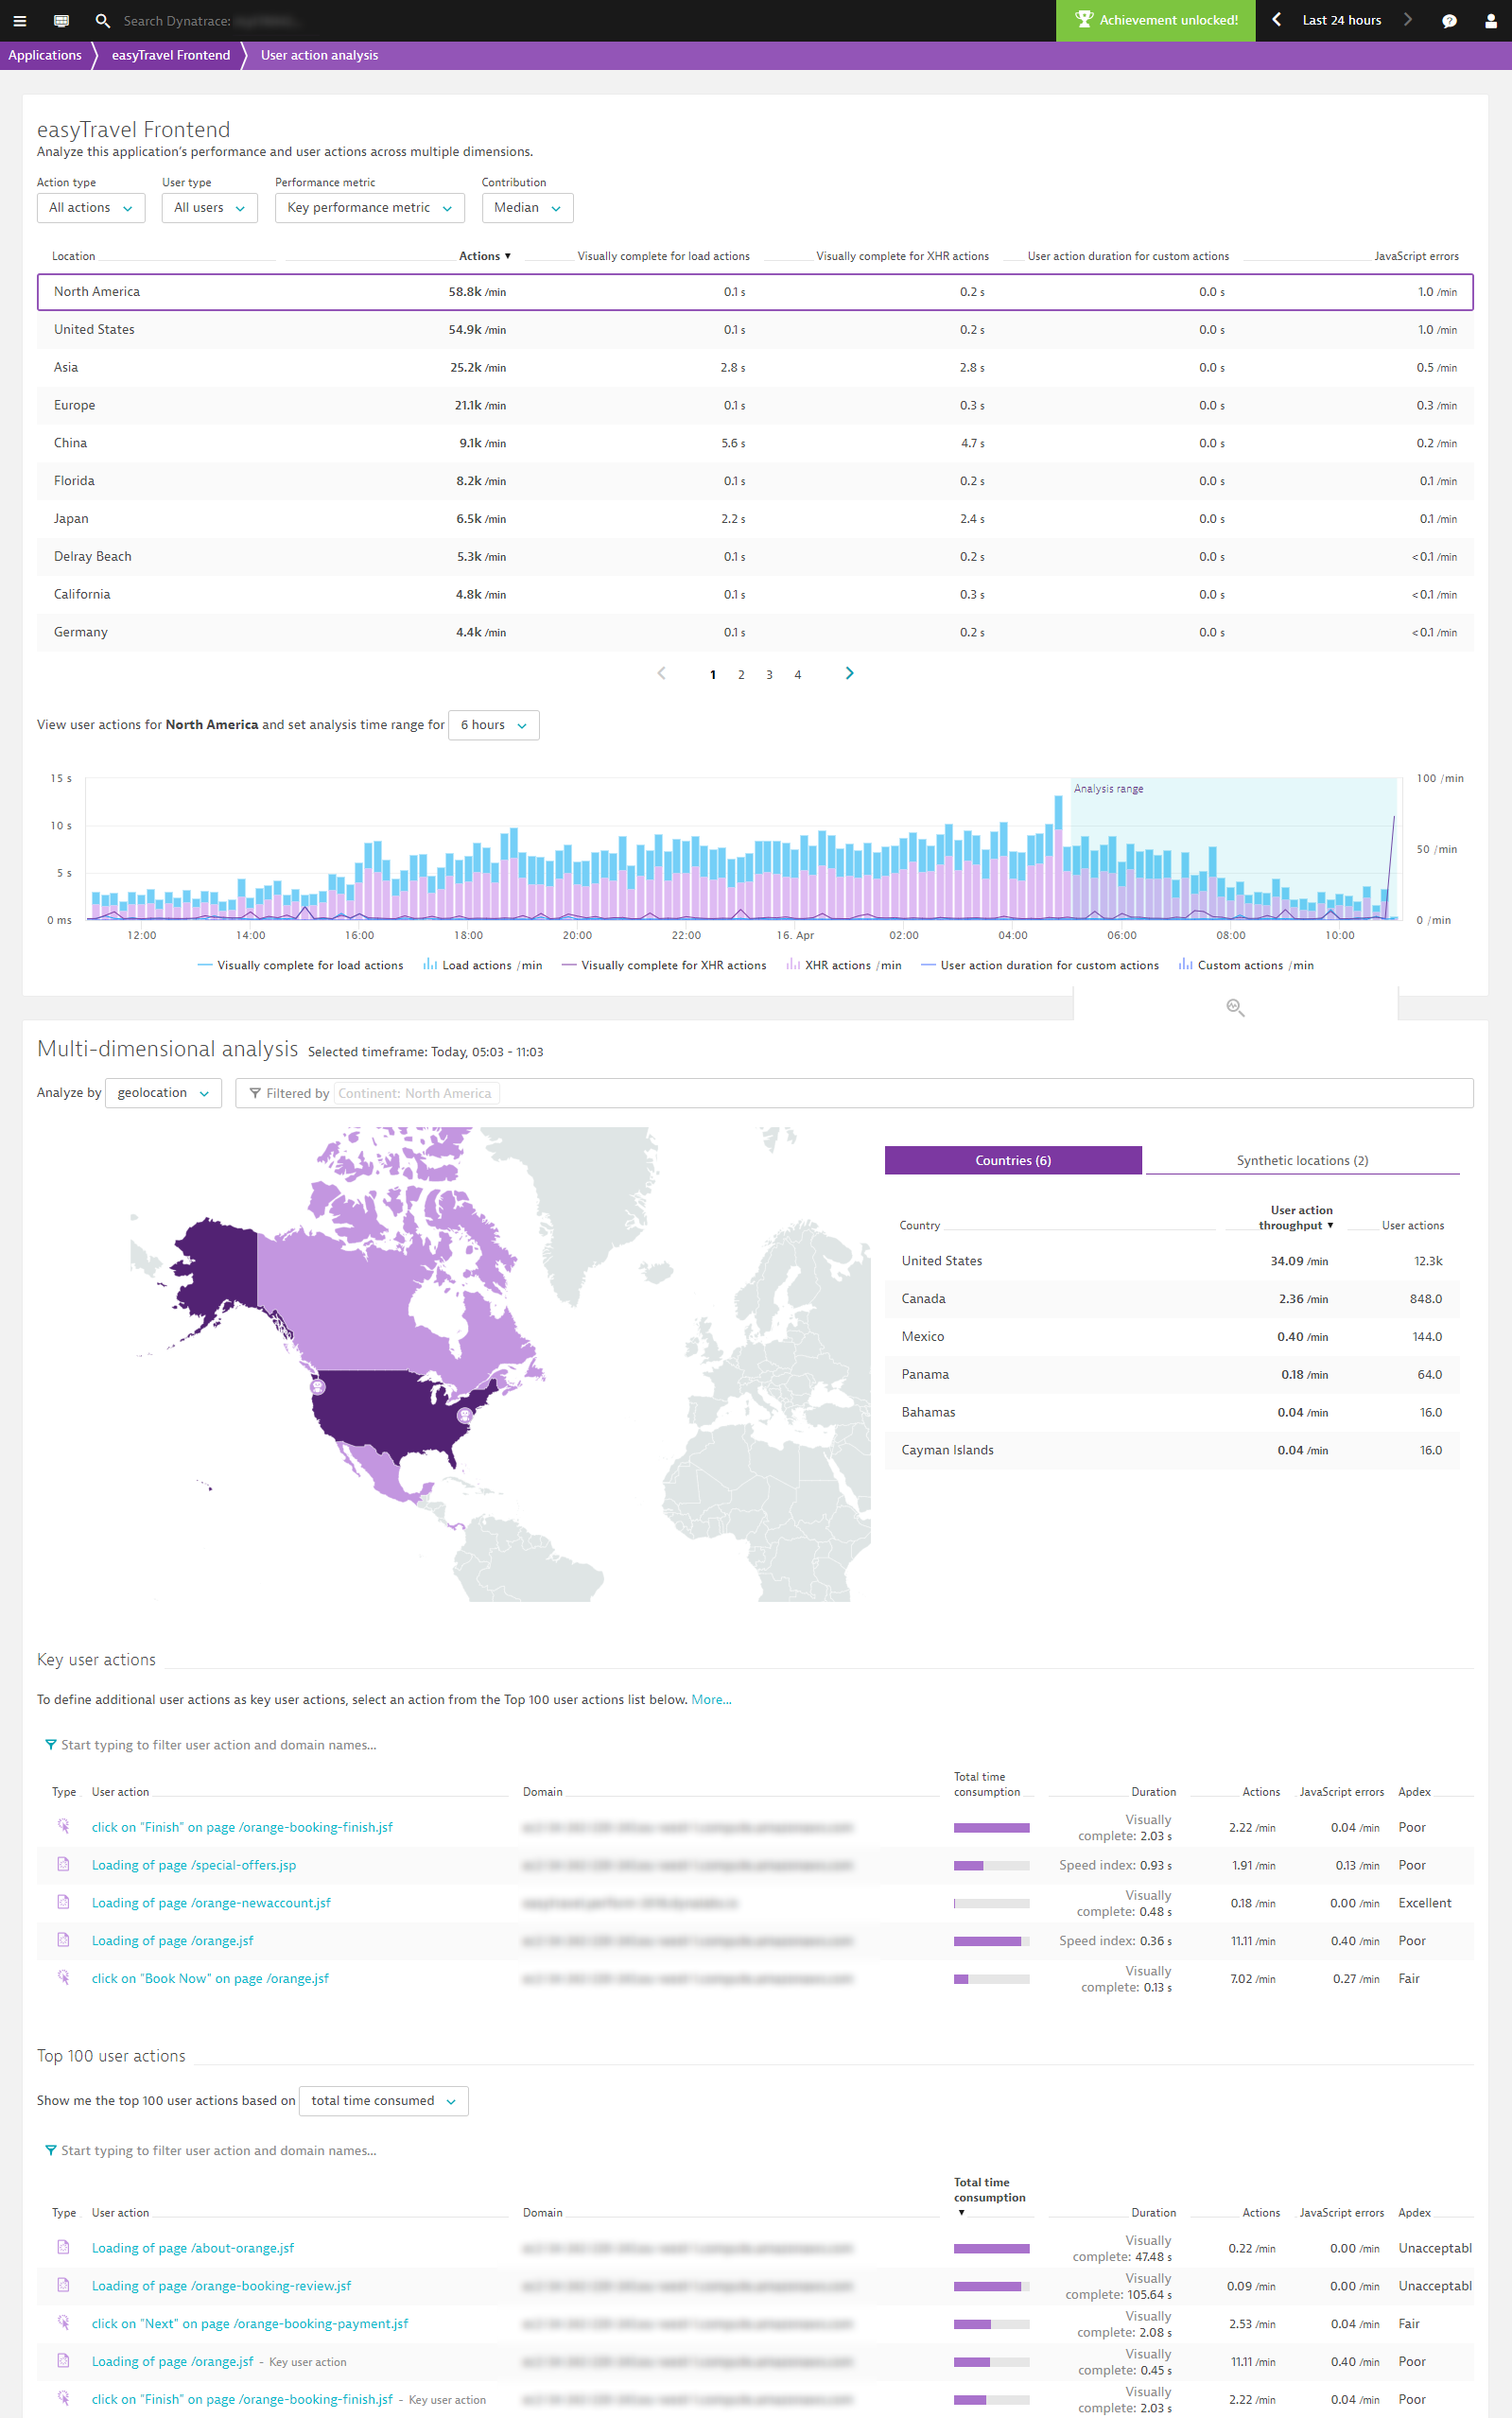The width and height of the screenshot is (1512, 2418).
Task: Click the Search Dynatrace input field
Action: coord(210,20)
